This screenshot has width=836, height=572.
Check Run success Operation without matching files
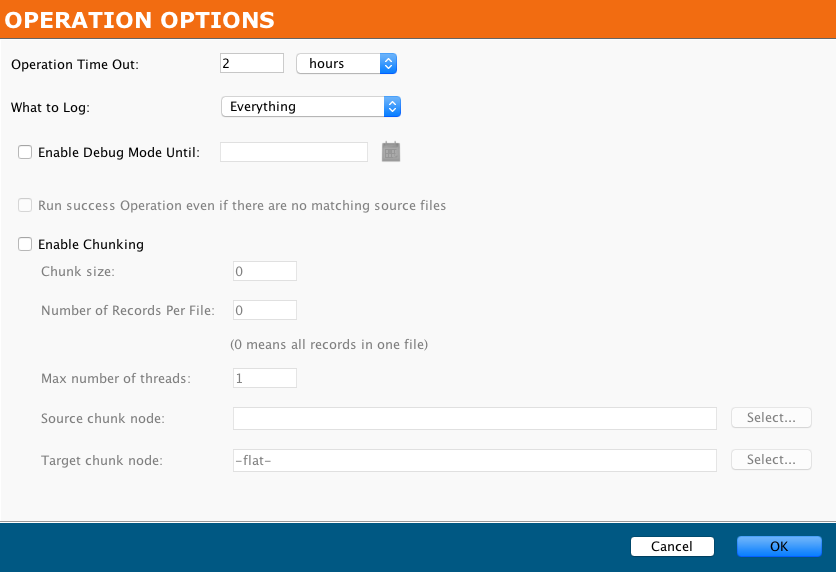[25, 206]
